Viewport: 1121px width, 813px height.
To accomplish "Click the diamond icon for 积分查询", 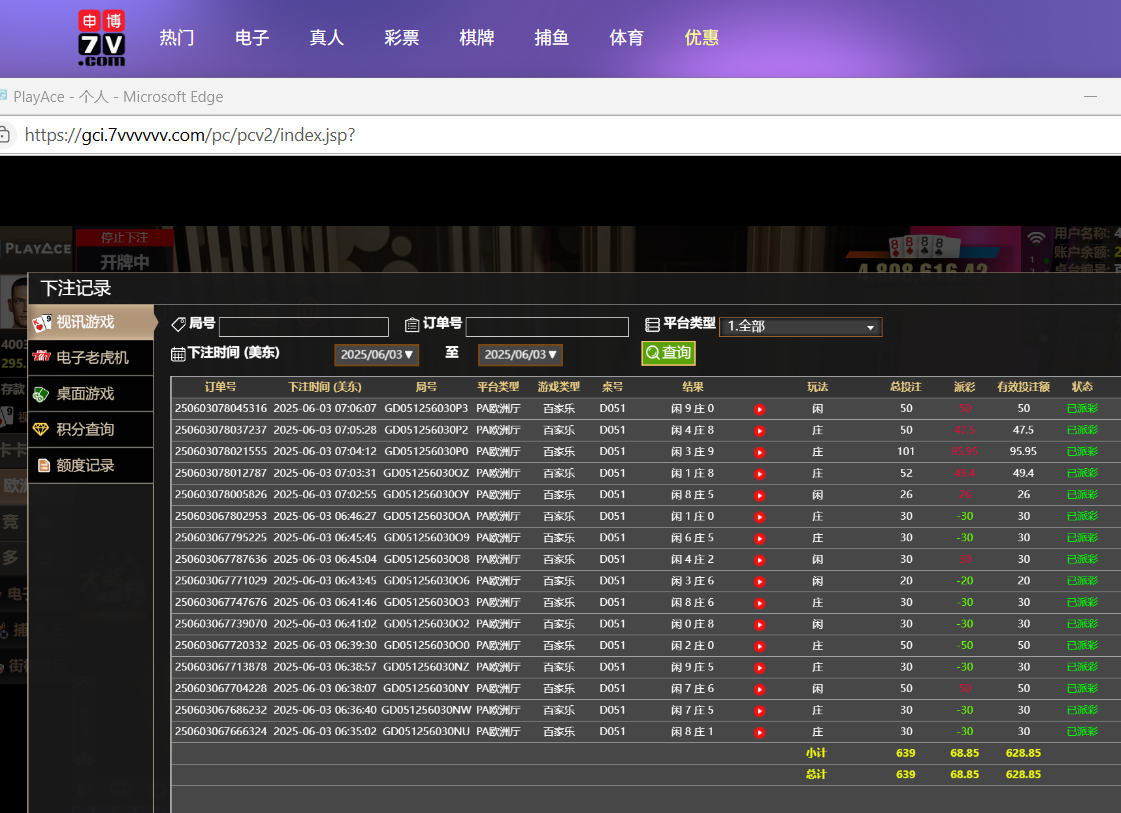I will coord(41,429).
